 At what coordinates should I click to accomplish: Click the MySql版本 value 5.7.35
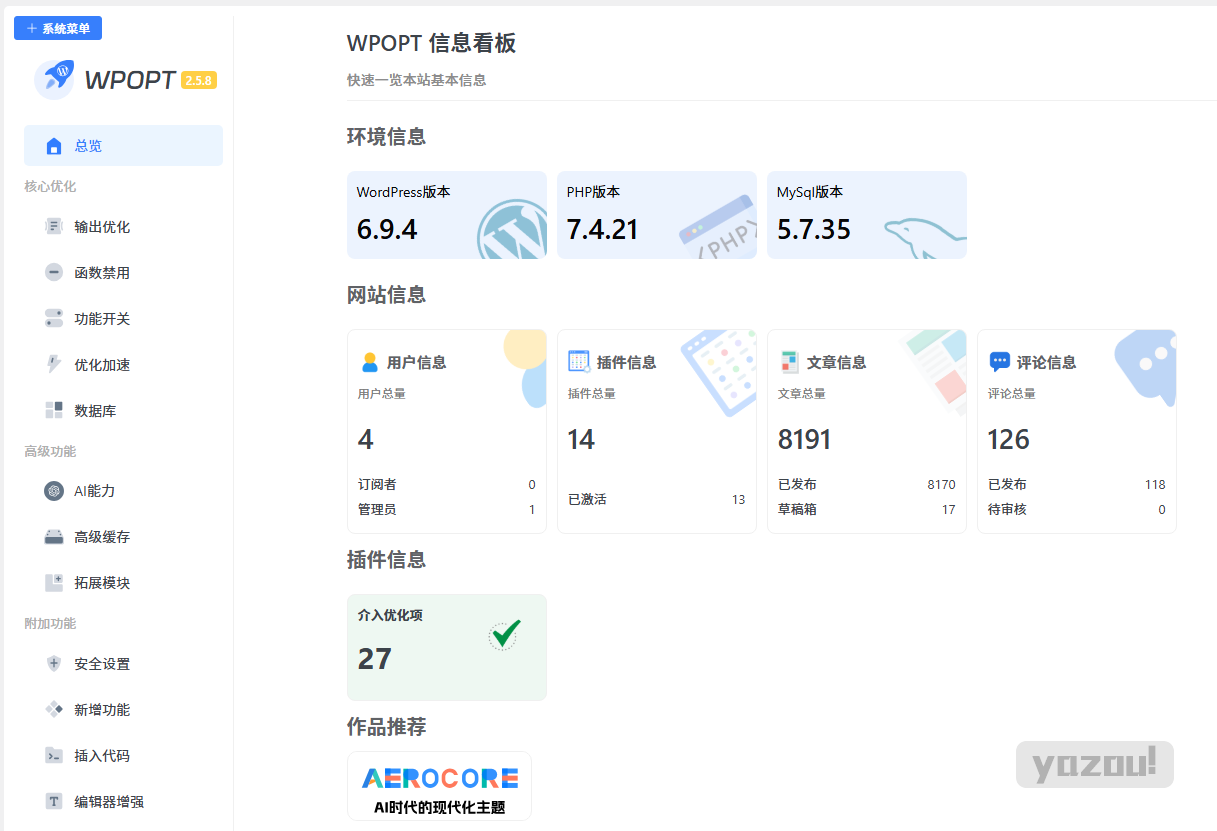[x=814, y=230]
